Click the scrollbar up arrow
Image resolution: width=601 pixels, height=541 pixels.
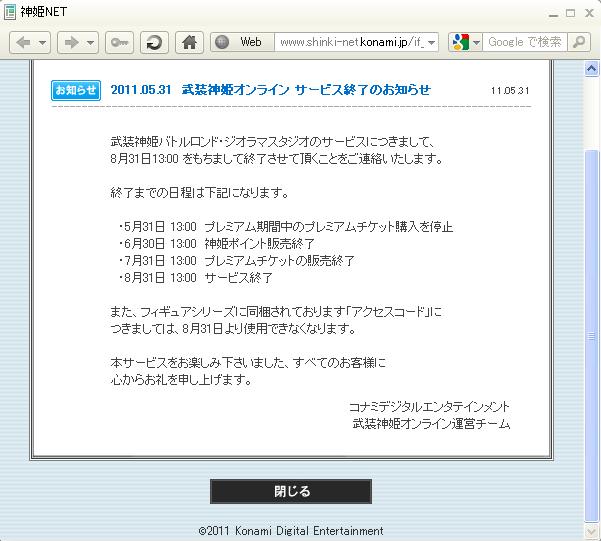click(591, 69)
